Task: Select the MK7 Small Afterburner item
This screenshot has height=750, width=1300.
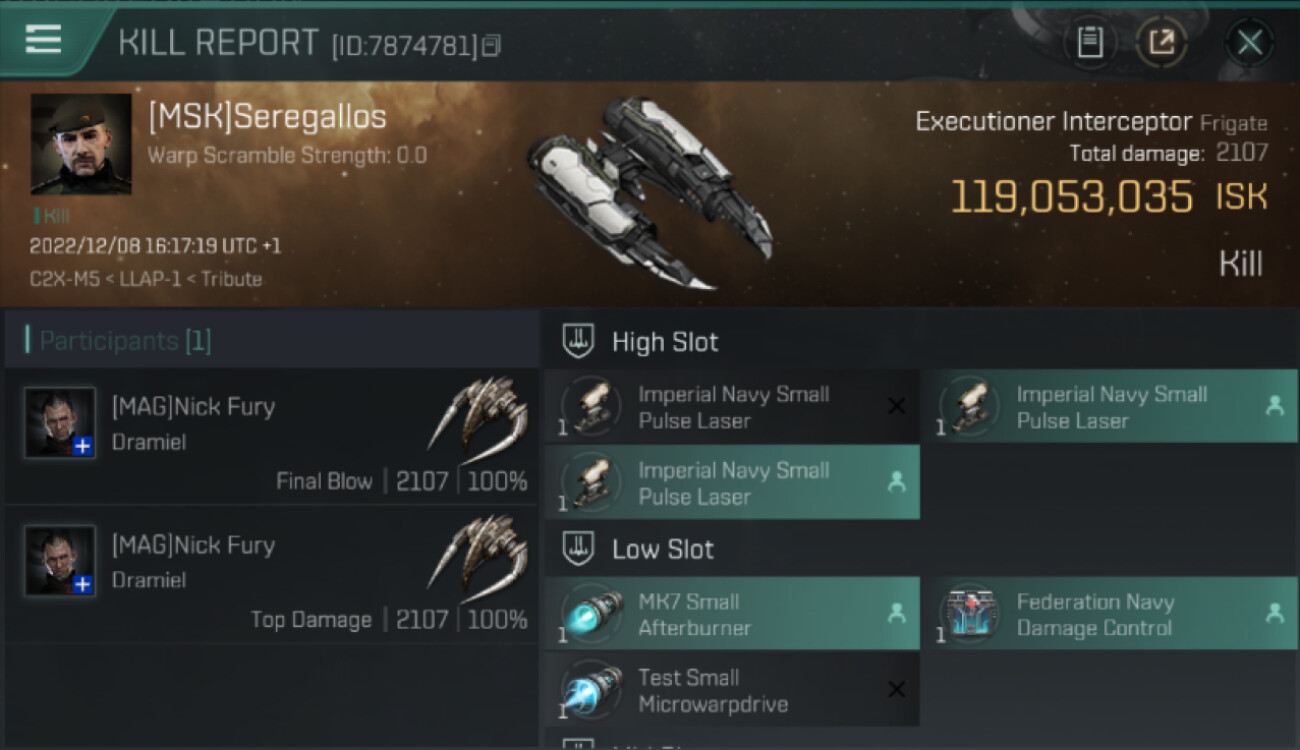Action: (732, 614)
